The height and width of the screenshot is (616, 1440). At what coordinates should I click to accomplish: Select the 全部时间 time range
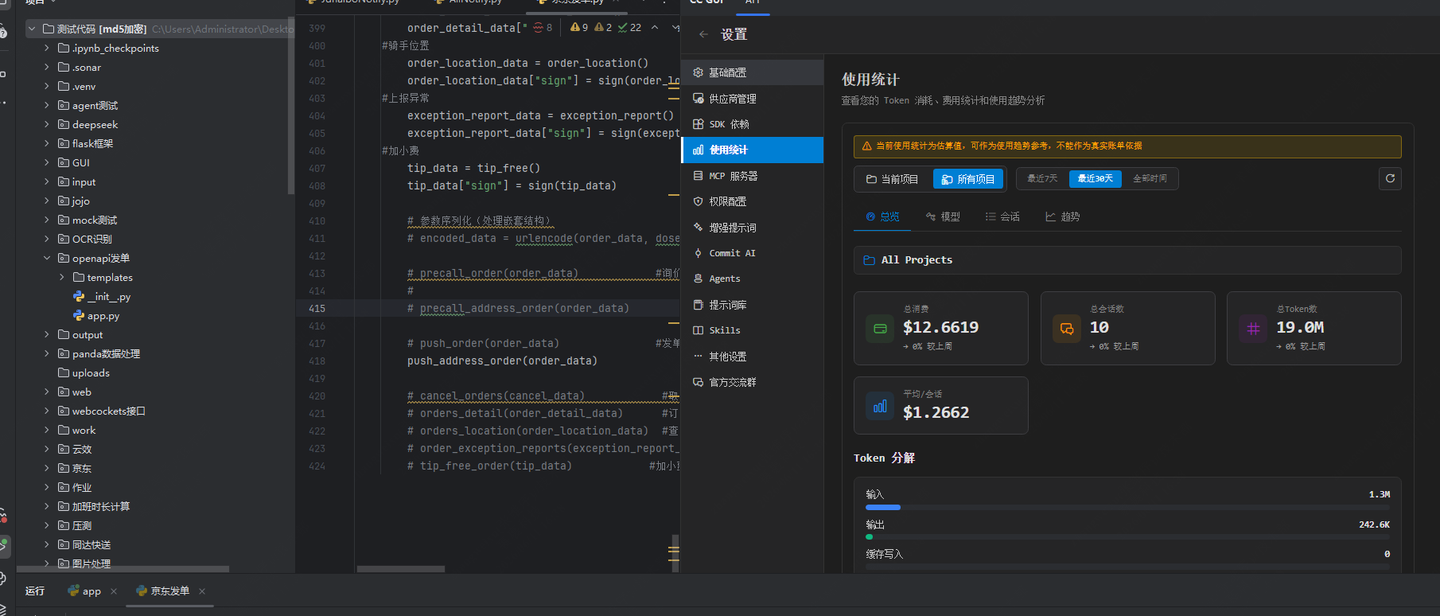[x=1150, y=179]
